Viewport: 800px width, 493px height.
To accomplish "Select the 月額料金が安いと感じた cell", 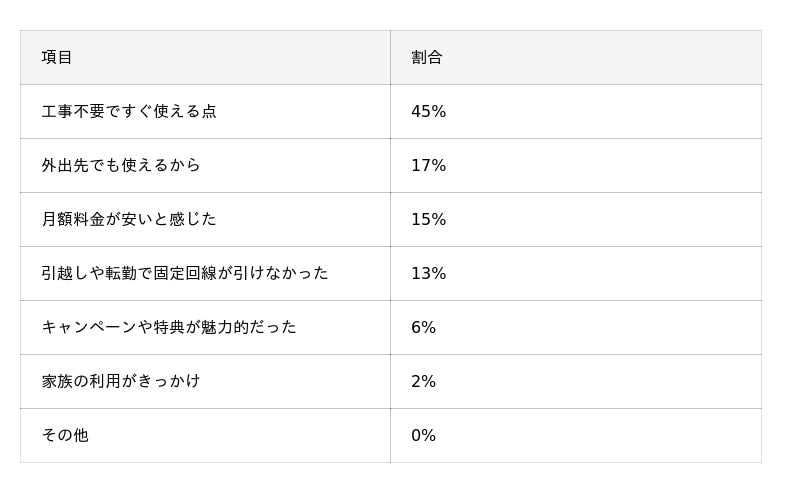I will (129, 220).
